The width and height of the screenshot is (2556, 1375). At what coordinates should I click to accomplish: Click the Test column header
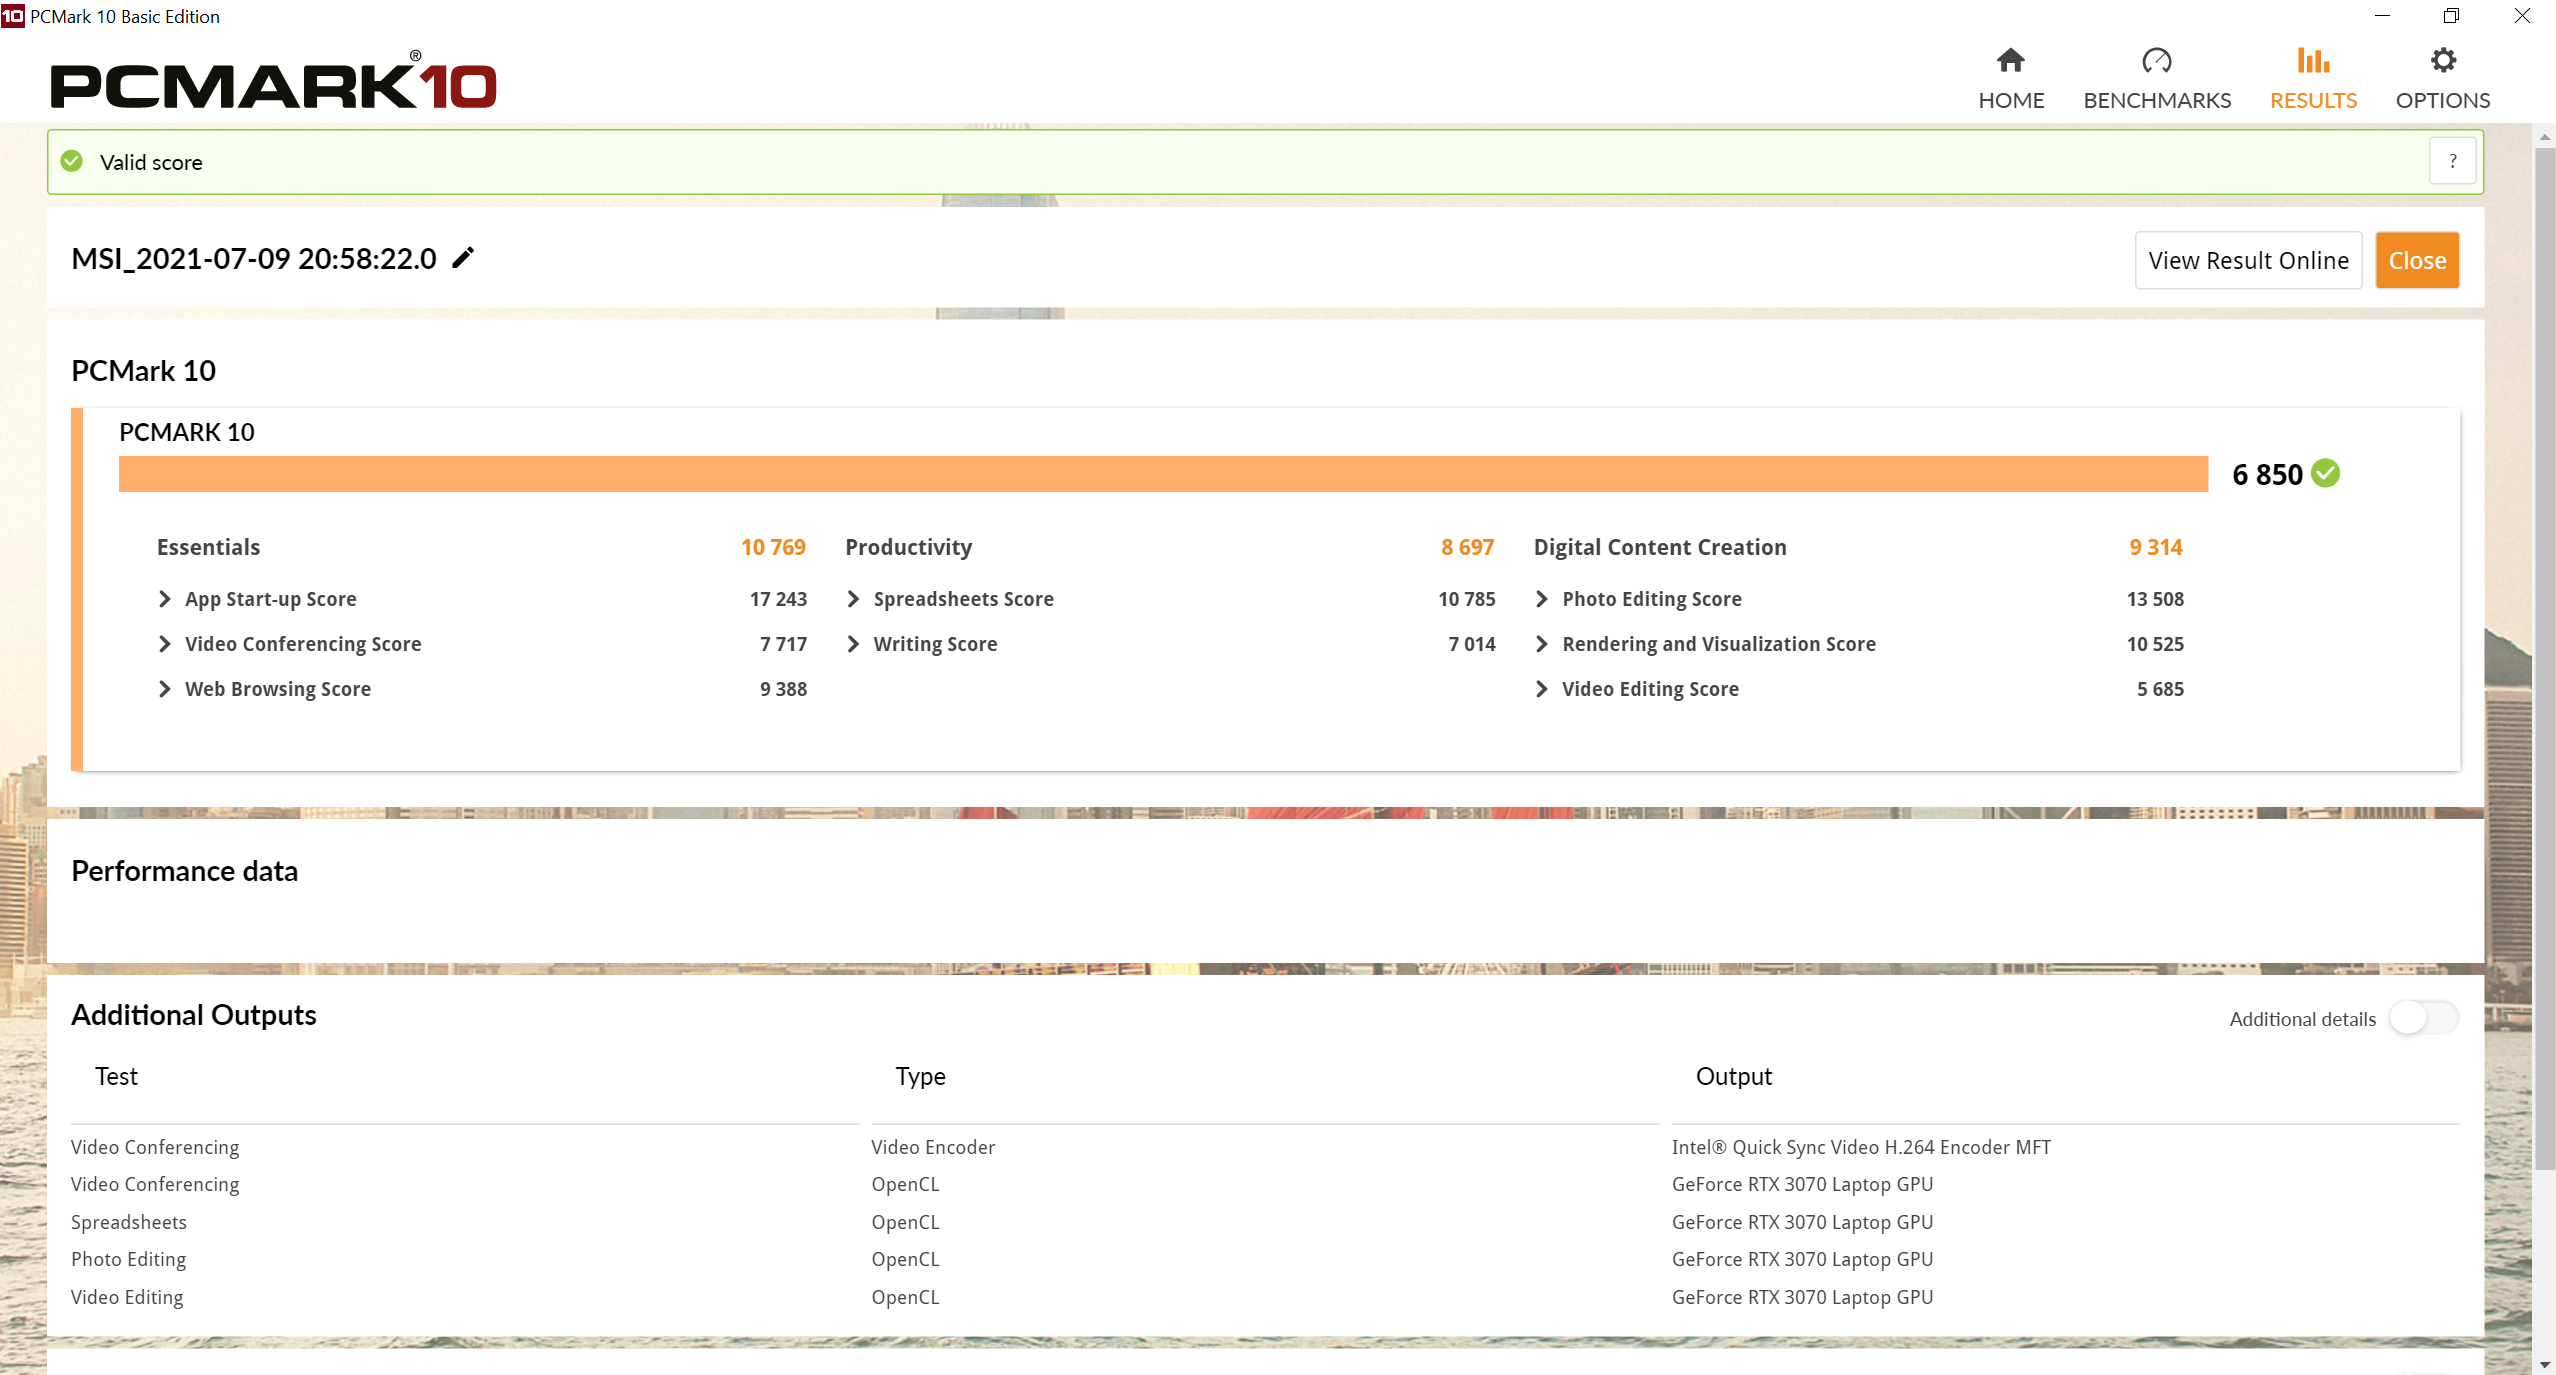(116, 1076)
